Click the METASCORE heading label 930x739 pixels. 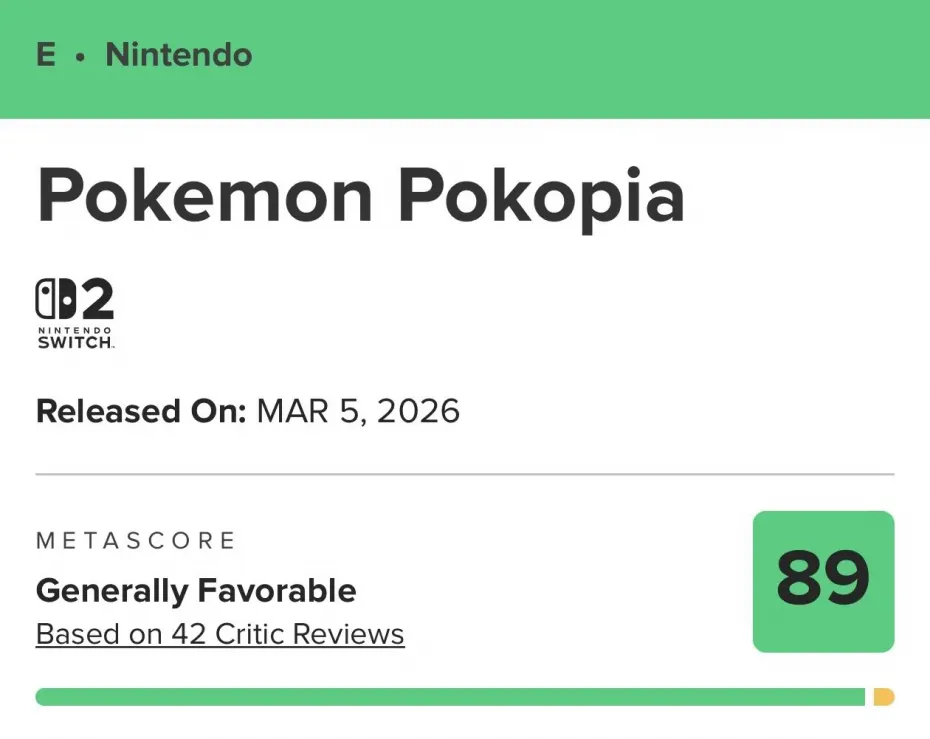(136, 541)
